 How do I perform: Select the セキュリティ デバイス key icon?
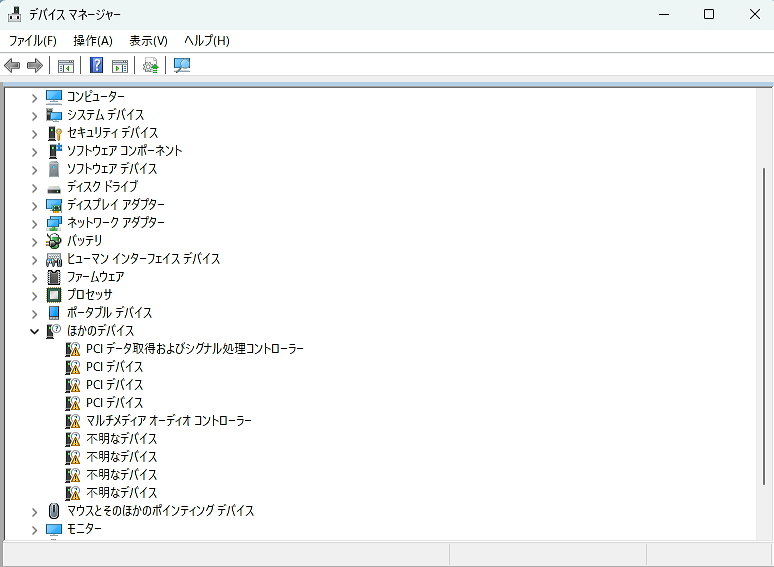(x=54, y=133)
